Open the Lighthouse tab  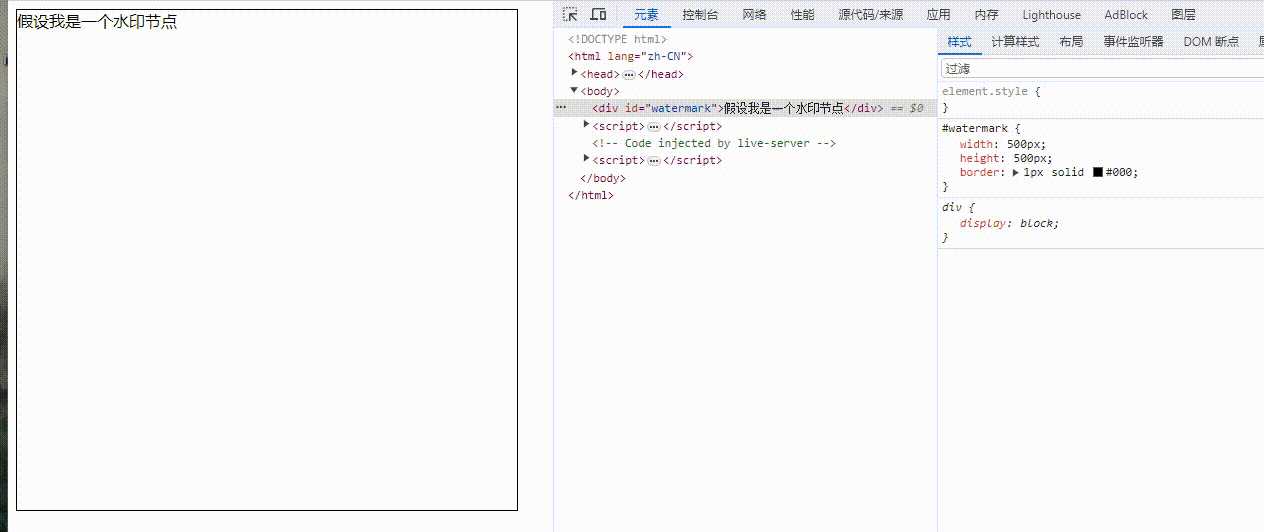[x=1051, y=15]
